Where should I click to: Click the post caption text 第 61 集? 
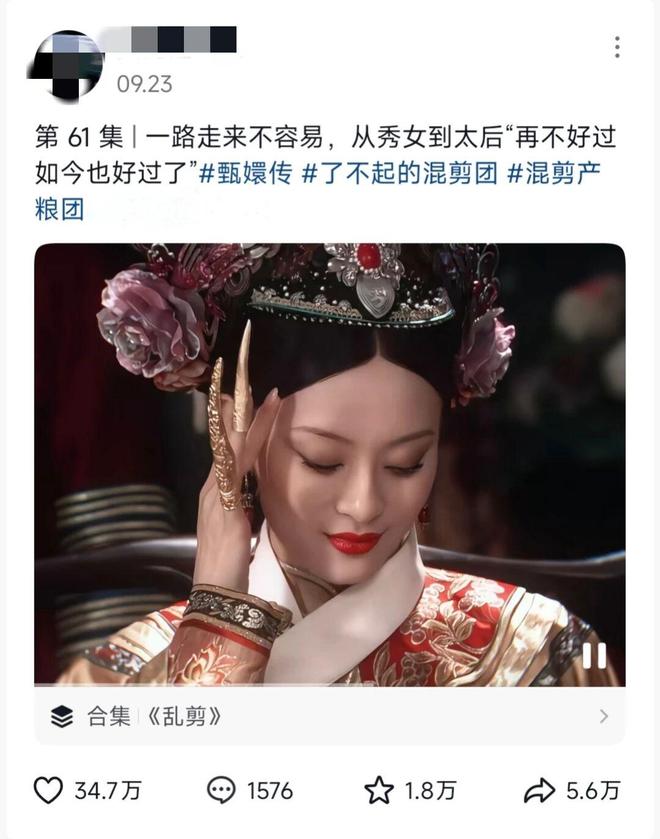tap(79, 138)
